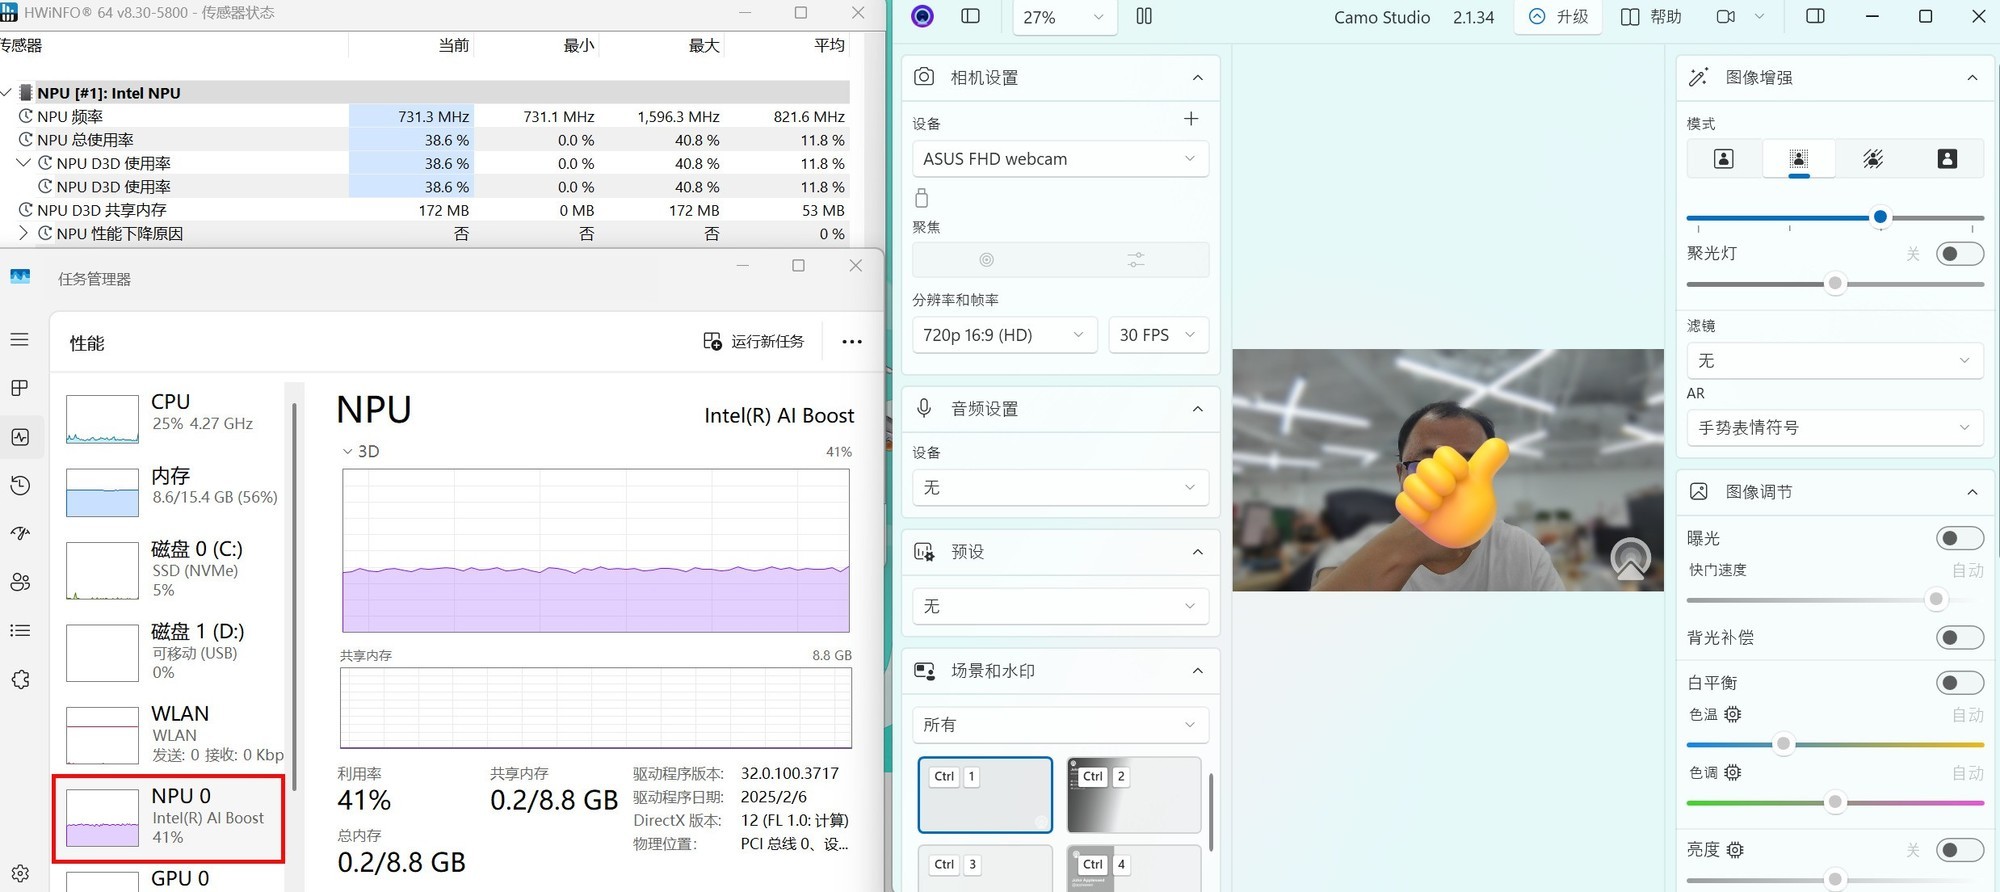
Task: Open the brightness settings gear
Action: pyautogui.click(x=1735, y=850)
